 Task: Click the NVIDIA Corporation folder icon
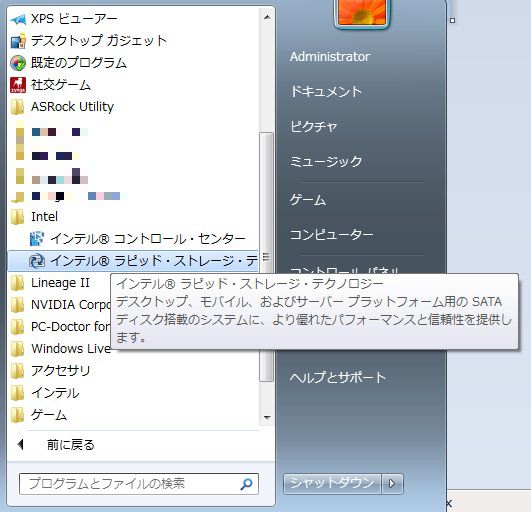(18, 305)
